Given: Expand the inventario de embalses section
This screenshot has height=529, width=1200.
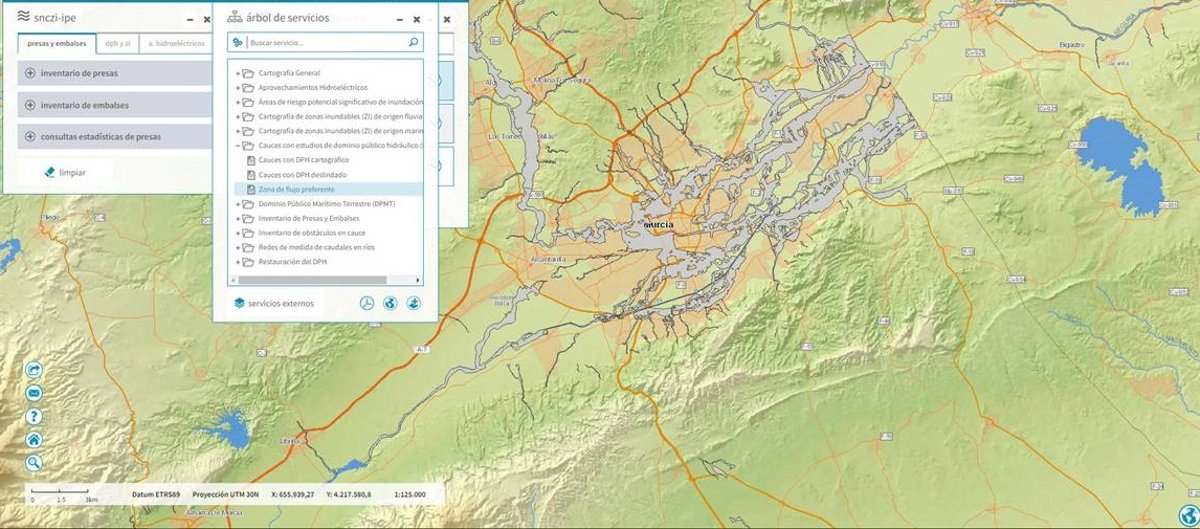Looking at the screenshot, I should point(30,105).
